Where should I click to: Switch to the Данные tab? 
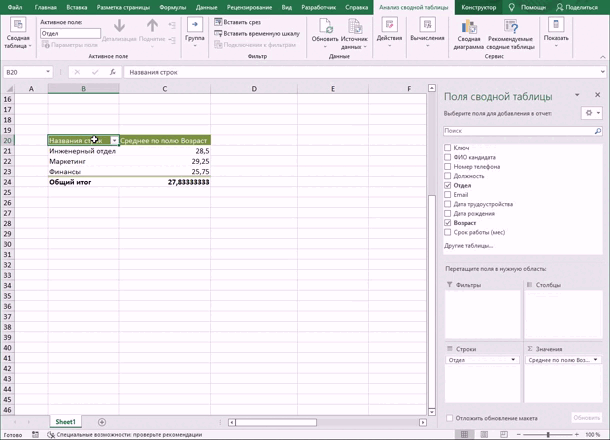(x=207, y=7)
